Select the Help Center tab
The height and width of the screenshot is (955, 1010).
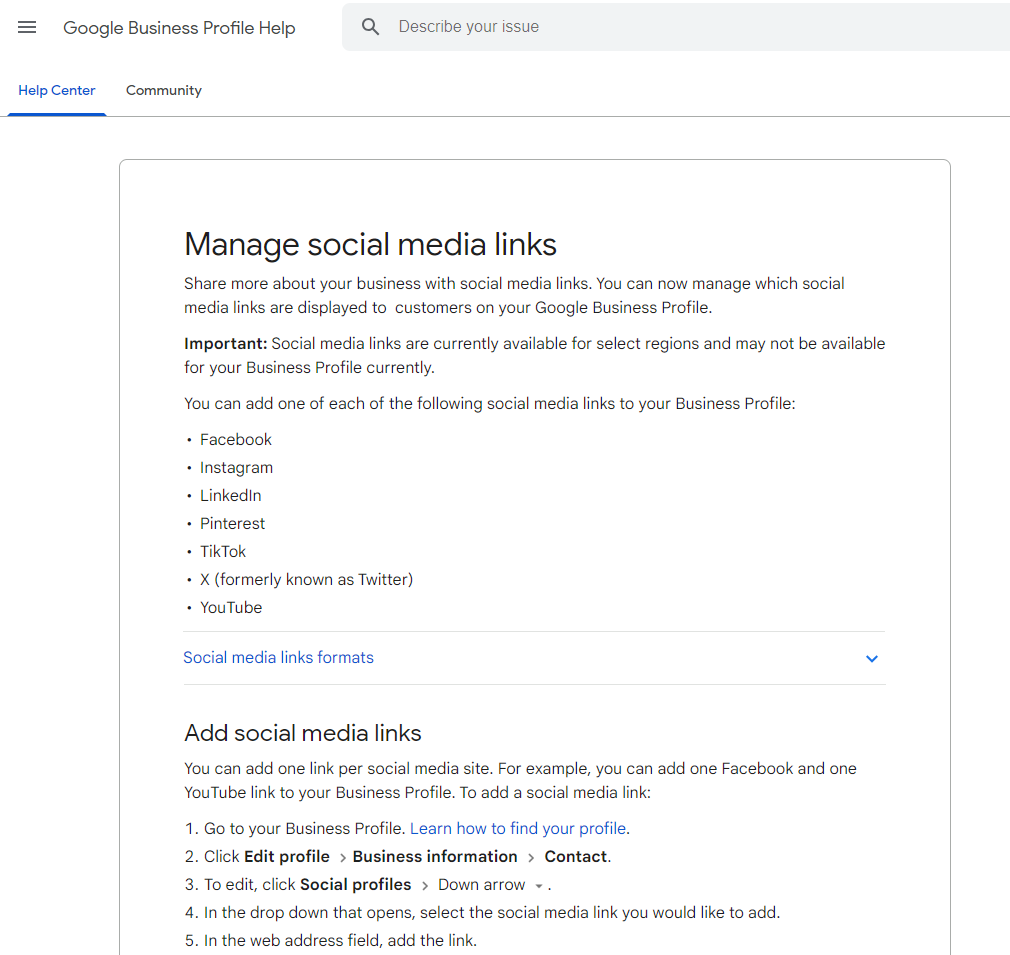[57, 90]
